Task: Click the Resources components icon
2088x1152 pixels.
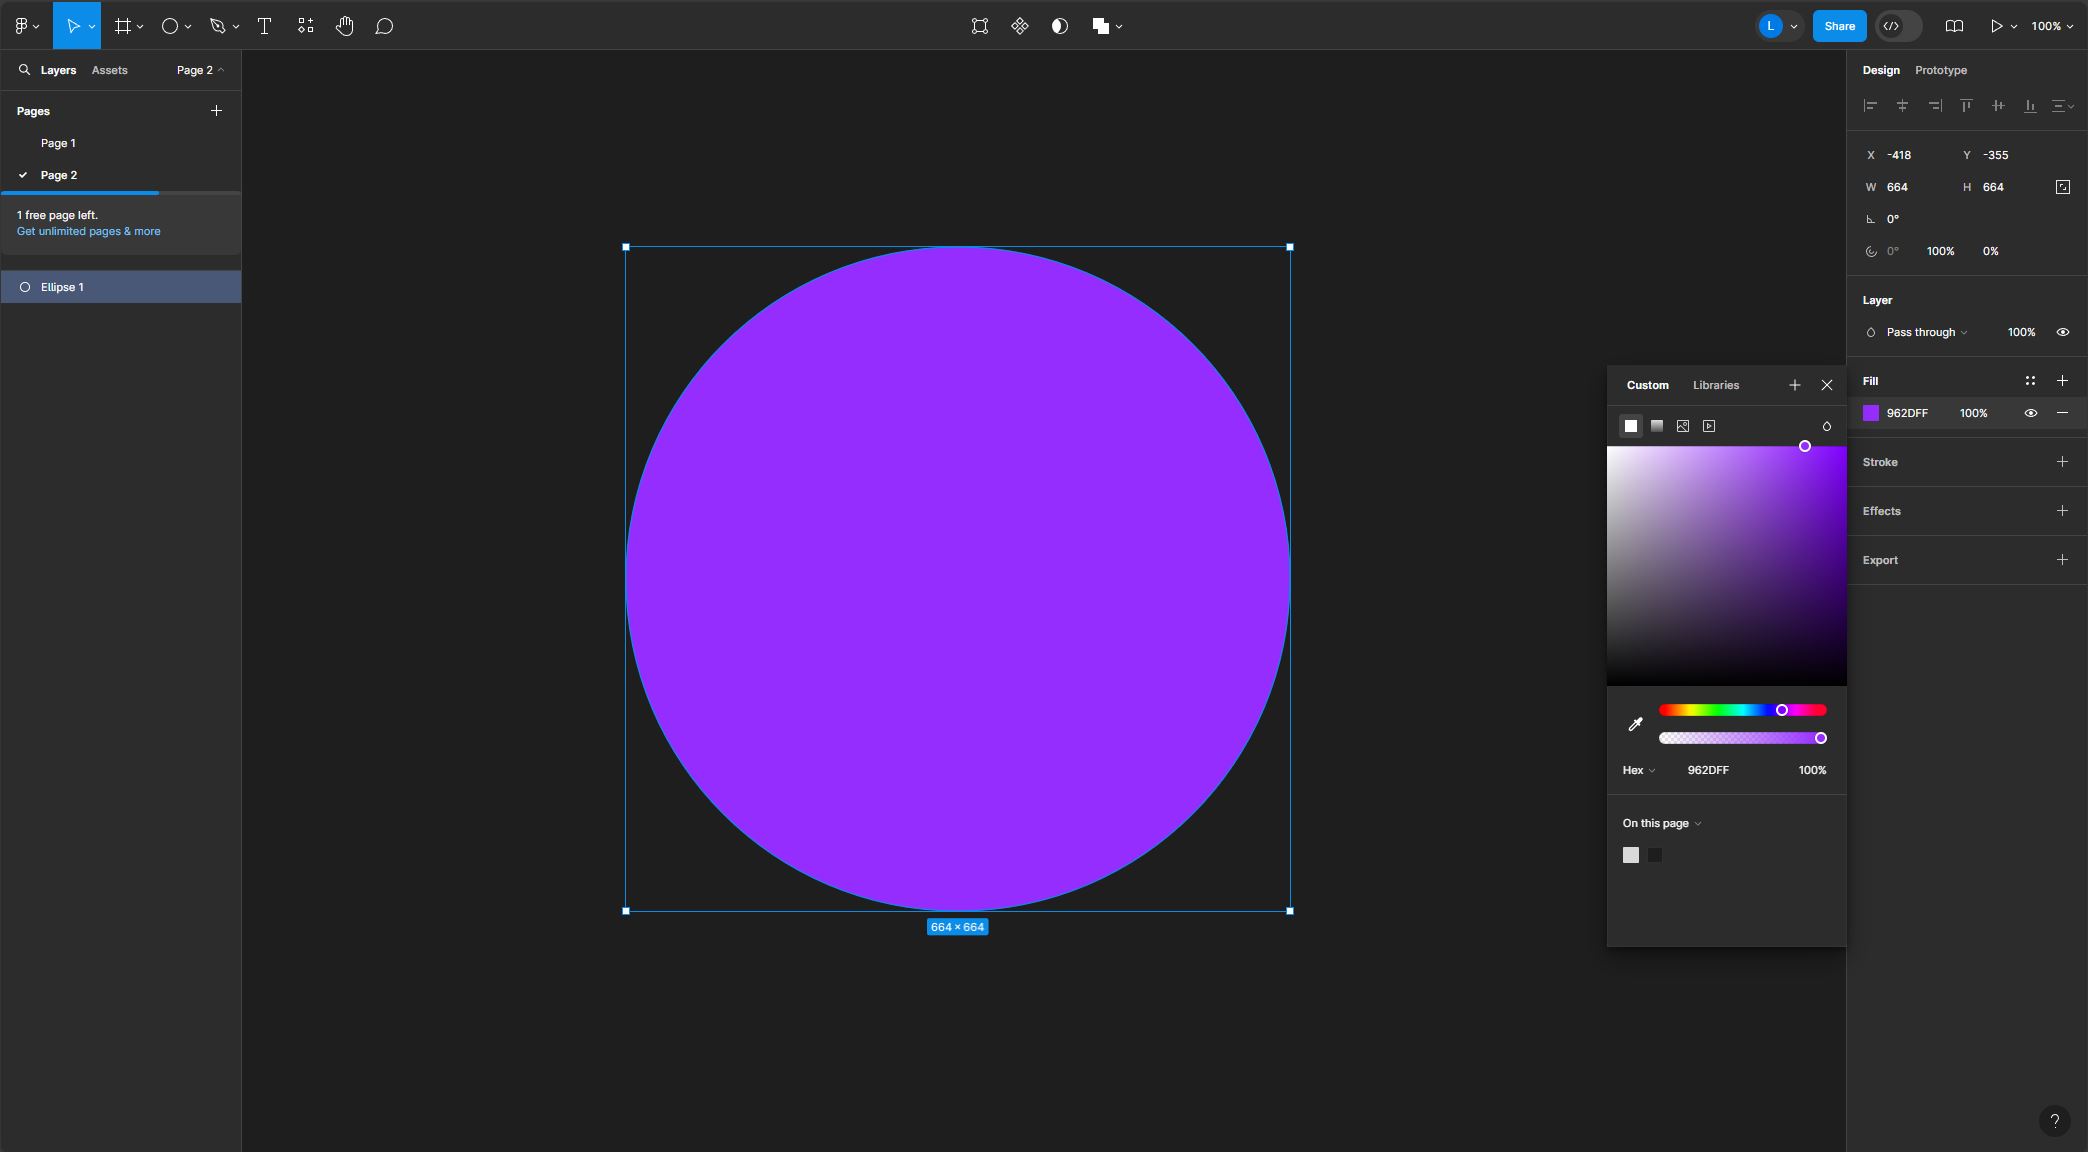Action: (x=305, y=26)
